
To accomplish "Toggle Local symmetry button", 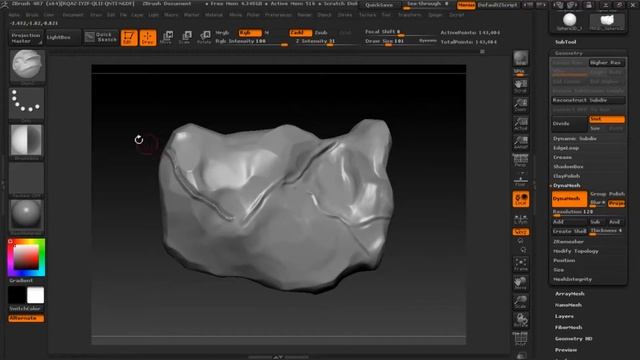I will [520, 199].
